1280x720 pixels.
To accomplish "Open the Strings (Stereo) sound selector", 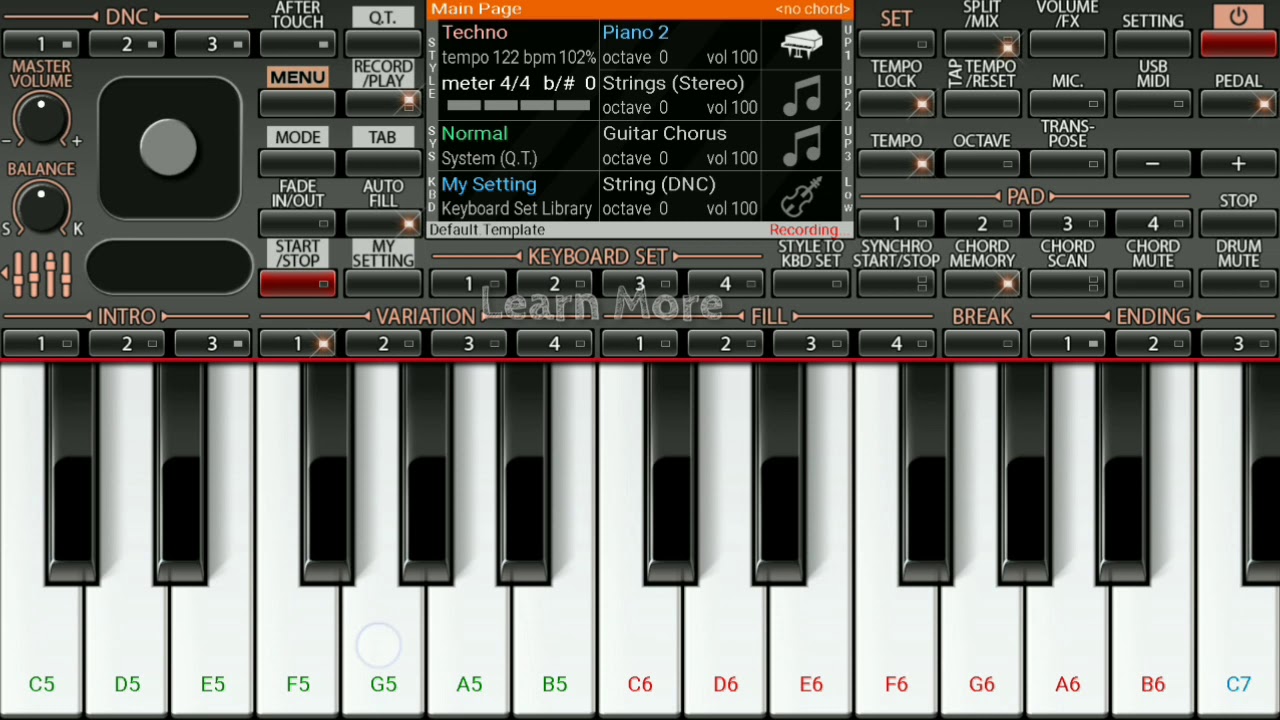I will point(680,95).
